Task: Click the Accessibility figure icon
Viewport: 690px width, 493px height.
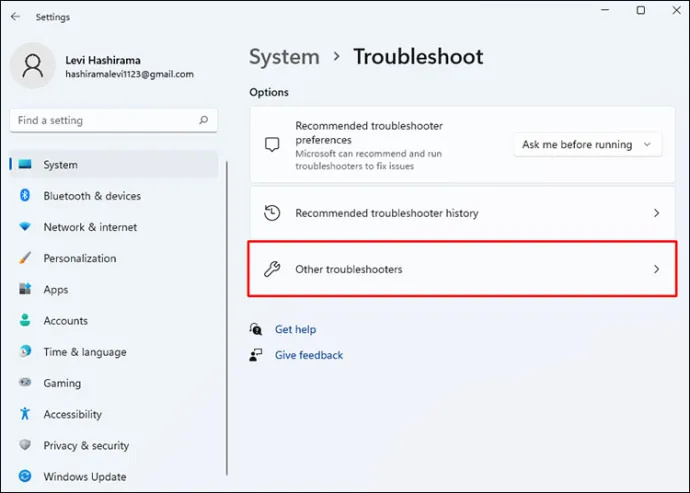Action: 25,414
